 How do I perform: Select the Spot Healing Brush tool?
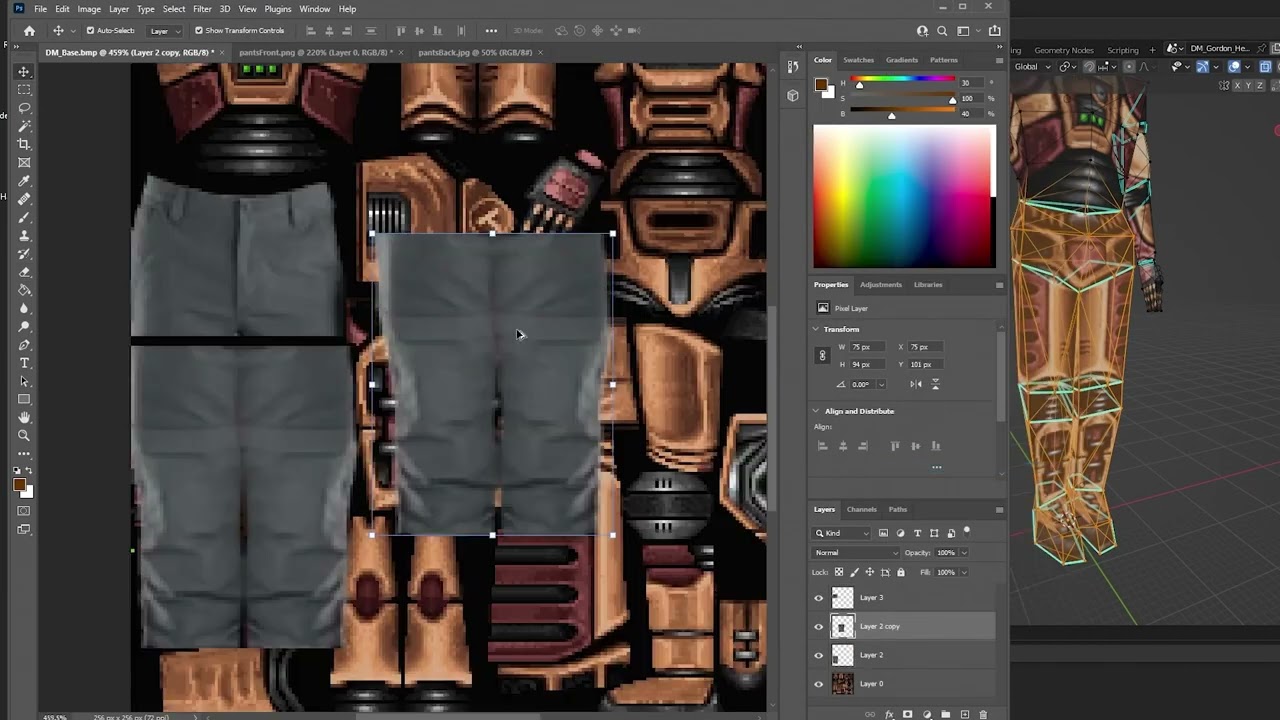click(24, 199)
